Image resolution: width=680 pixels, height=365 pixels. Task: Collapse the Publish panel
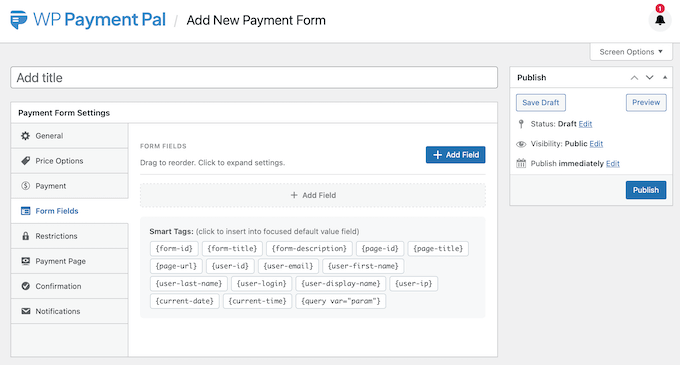[x=665, y=78]
